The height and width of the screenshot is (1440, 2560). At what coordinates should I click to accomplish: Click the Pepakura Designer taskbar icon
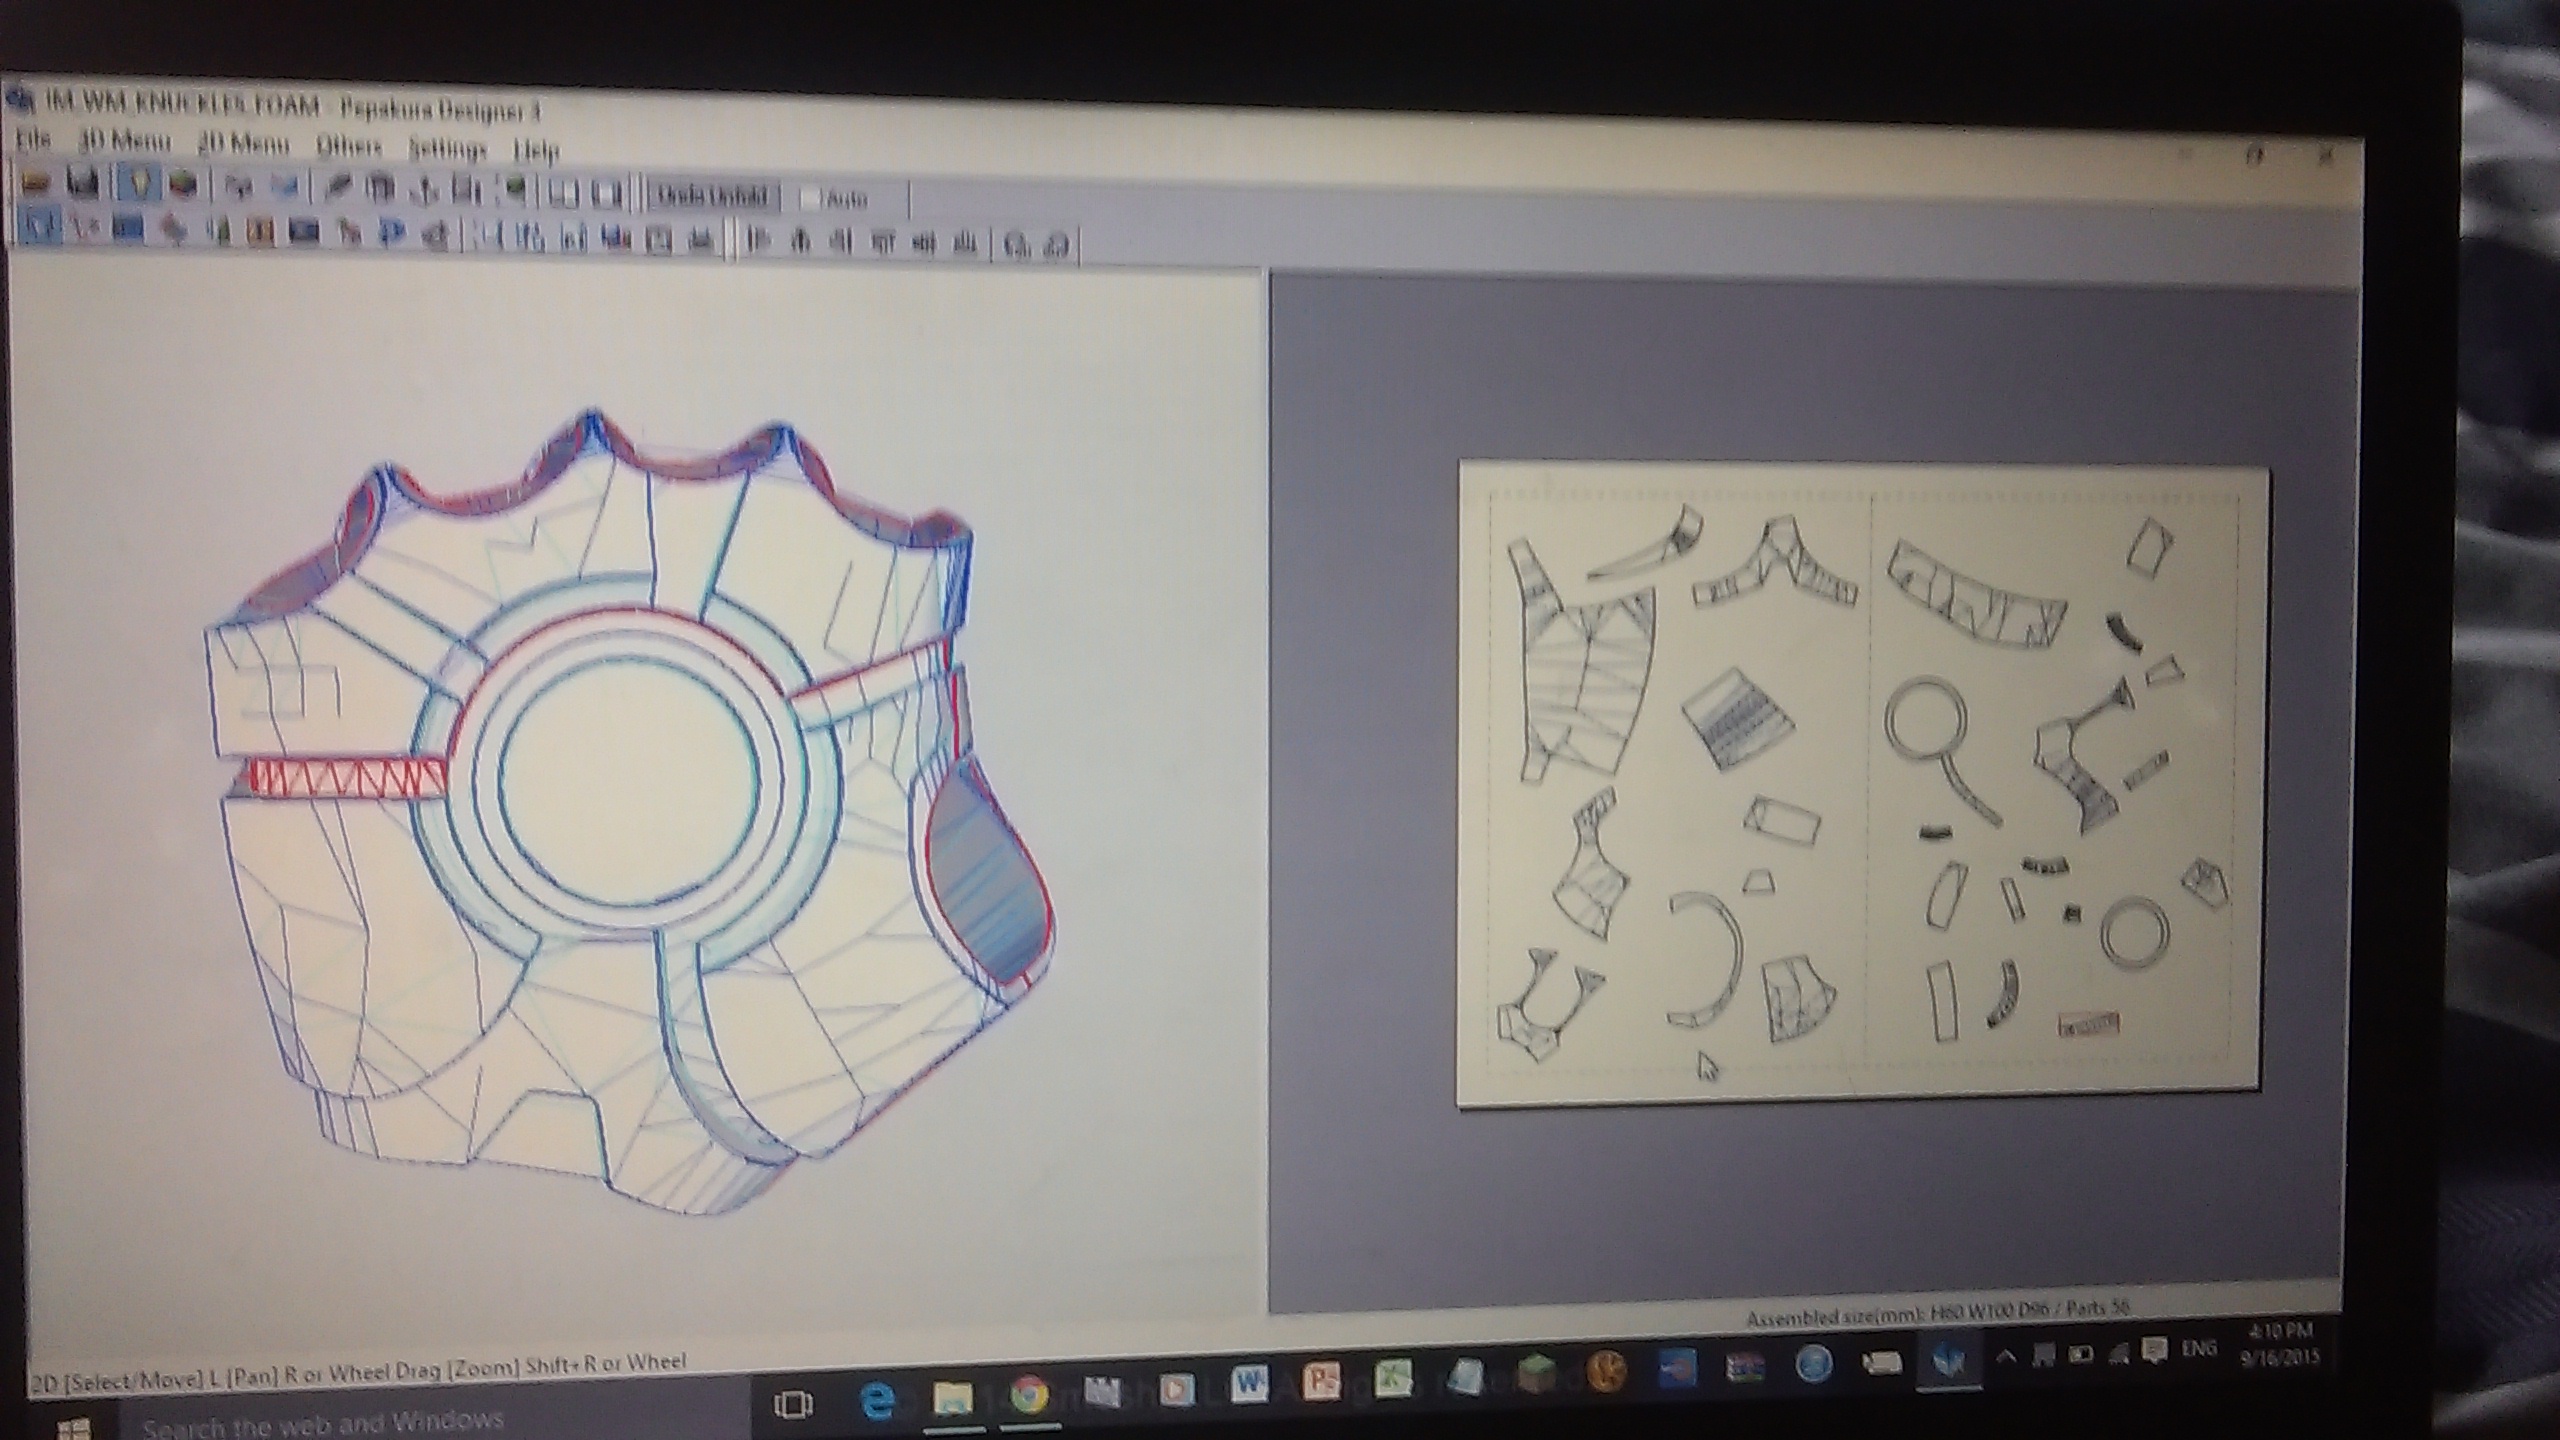1949,1361
